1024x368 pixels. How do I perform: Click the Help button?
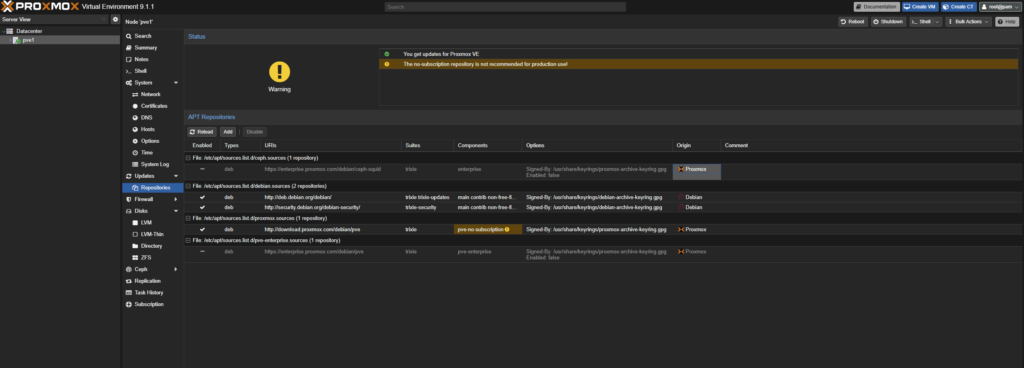click(1006, 22)
